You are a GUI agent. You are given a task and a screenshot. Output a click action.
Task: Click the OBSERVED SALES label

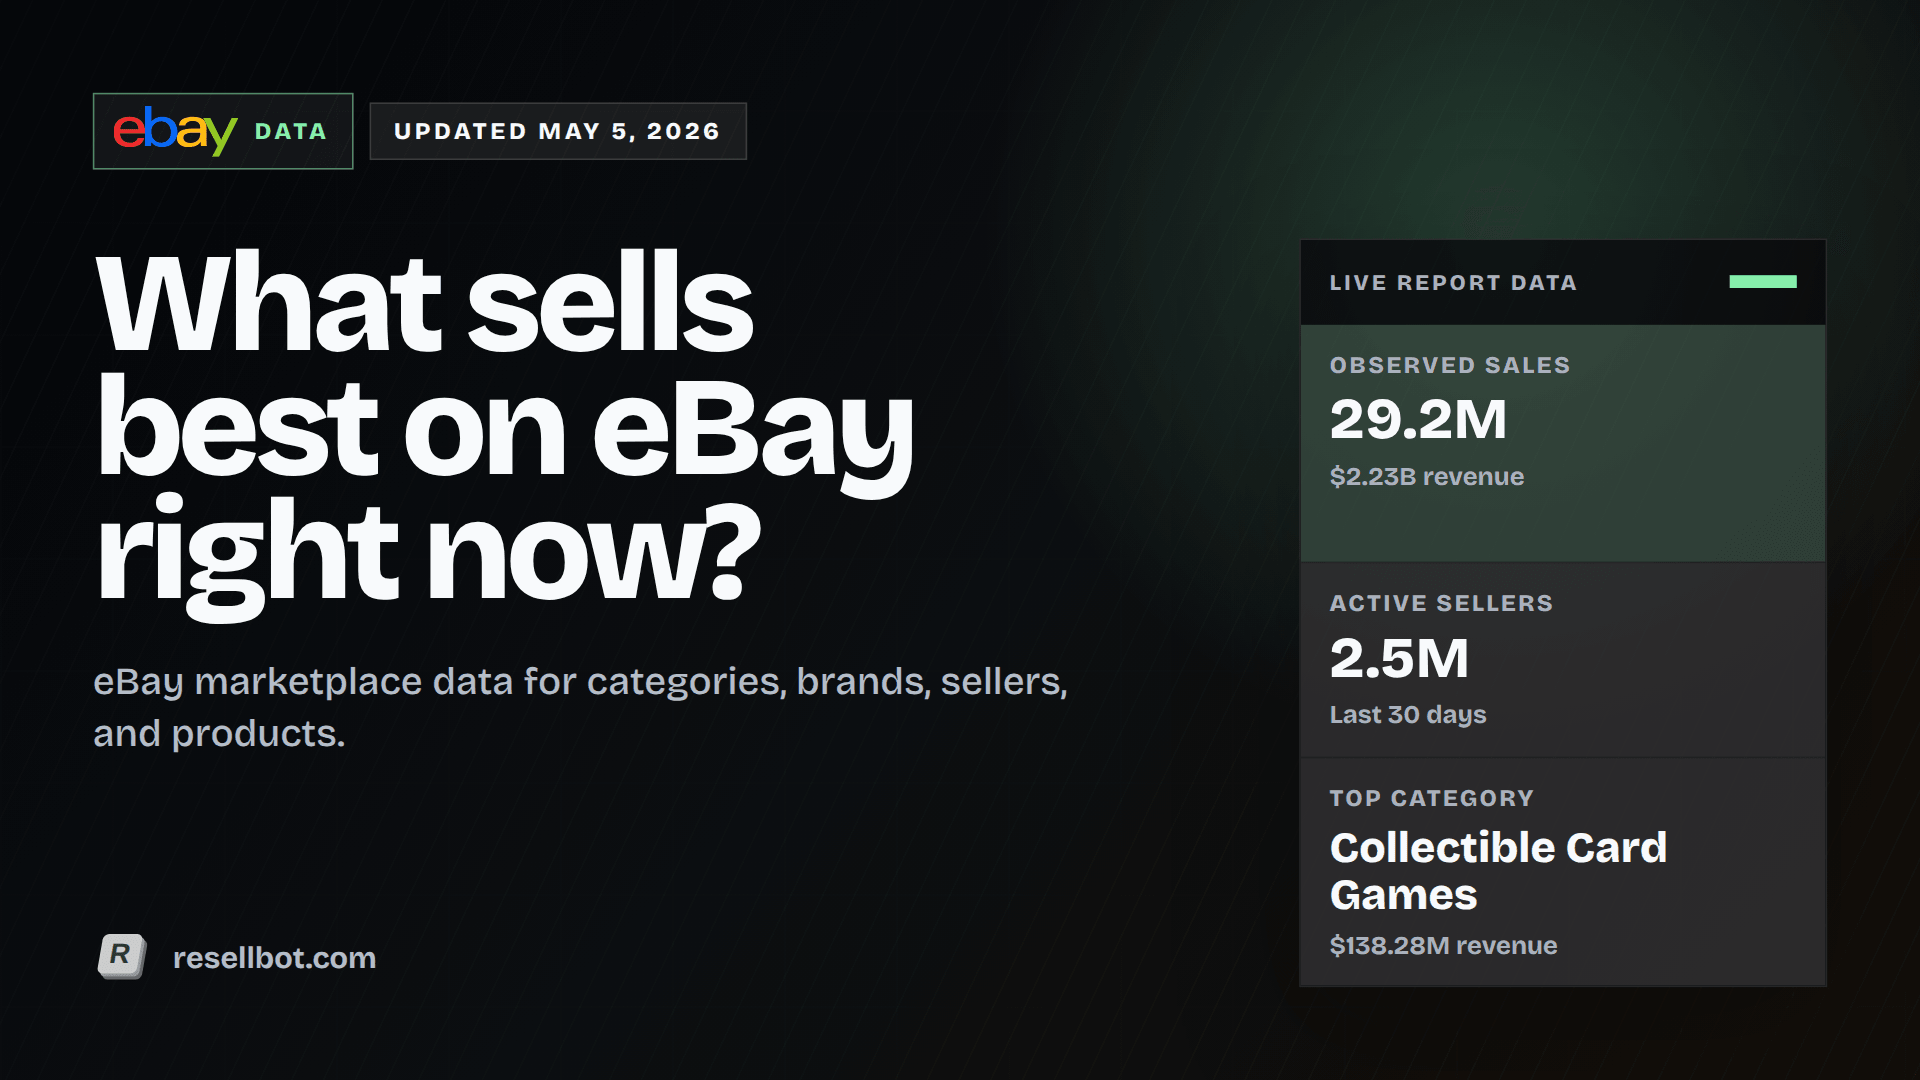click(x=1450, y=366)
